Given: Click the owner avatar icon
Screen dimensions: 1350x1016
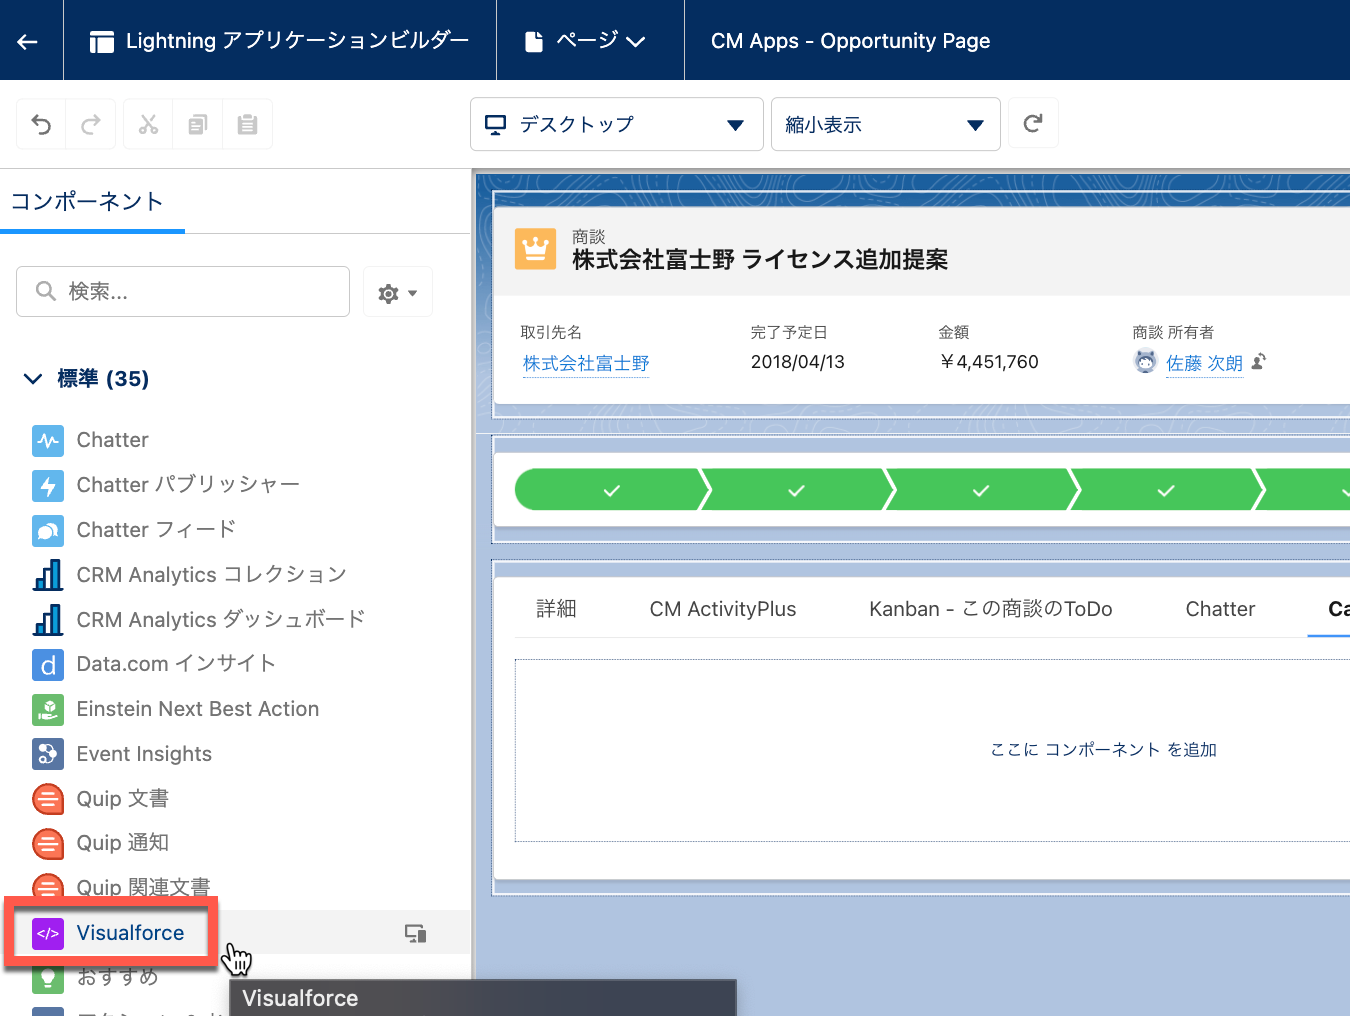Looking at the screenshot, I should pyautogui.click(x=1145, y=362).
